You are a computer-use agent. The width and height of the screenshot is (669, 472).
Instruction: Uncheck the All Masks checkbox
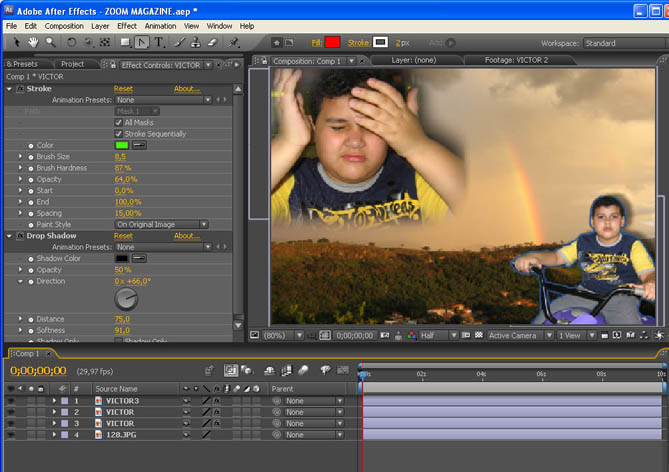click(x=119, y=122)
